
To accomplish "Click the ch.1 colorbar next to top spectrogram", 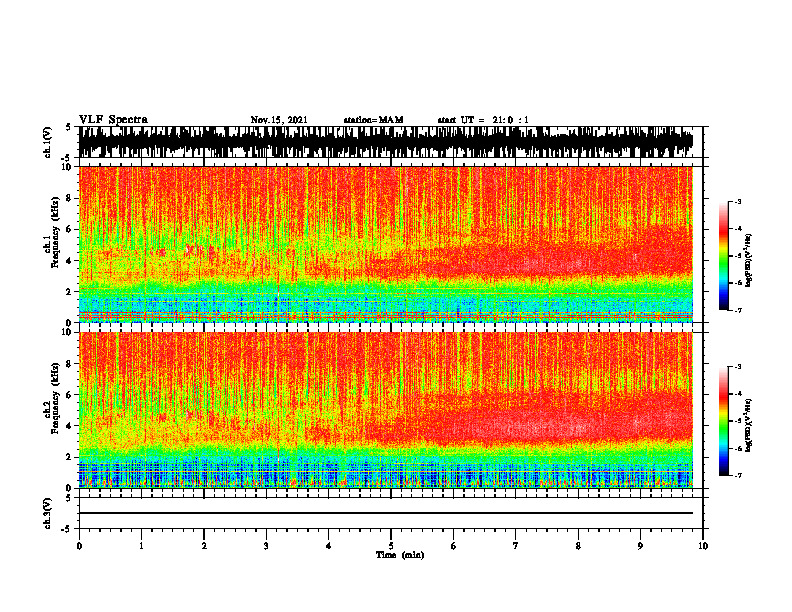I will [x=723, y=256].
